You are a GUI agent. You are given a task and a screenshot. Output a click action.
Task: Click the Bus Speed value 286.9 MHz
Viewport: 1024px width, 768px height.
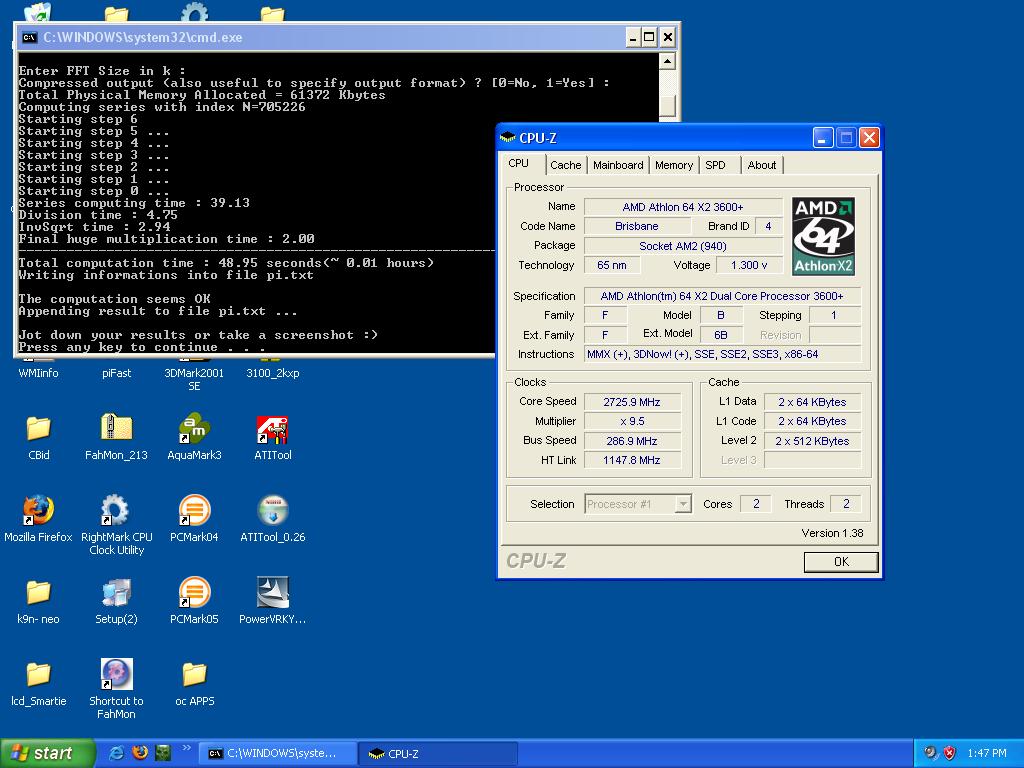click(x=632, y=441)
